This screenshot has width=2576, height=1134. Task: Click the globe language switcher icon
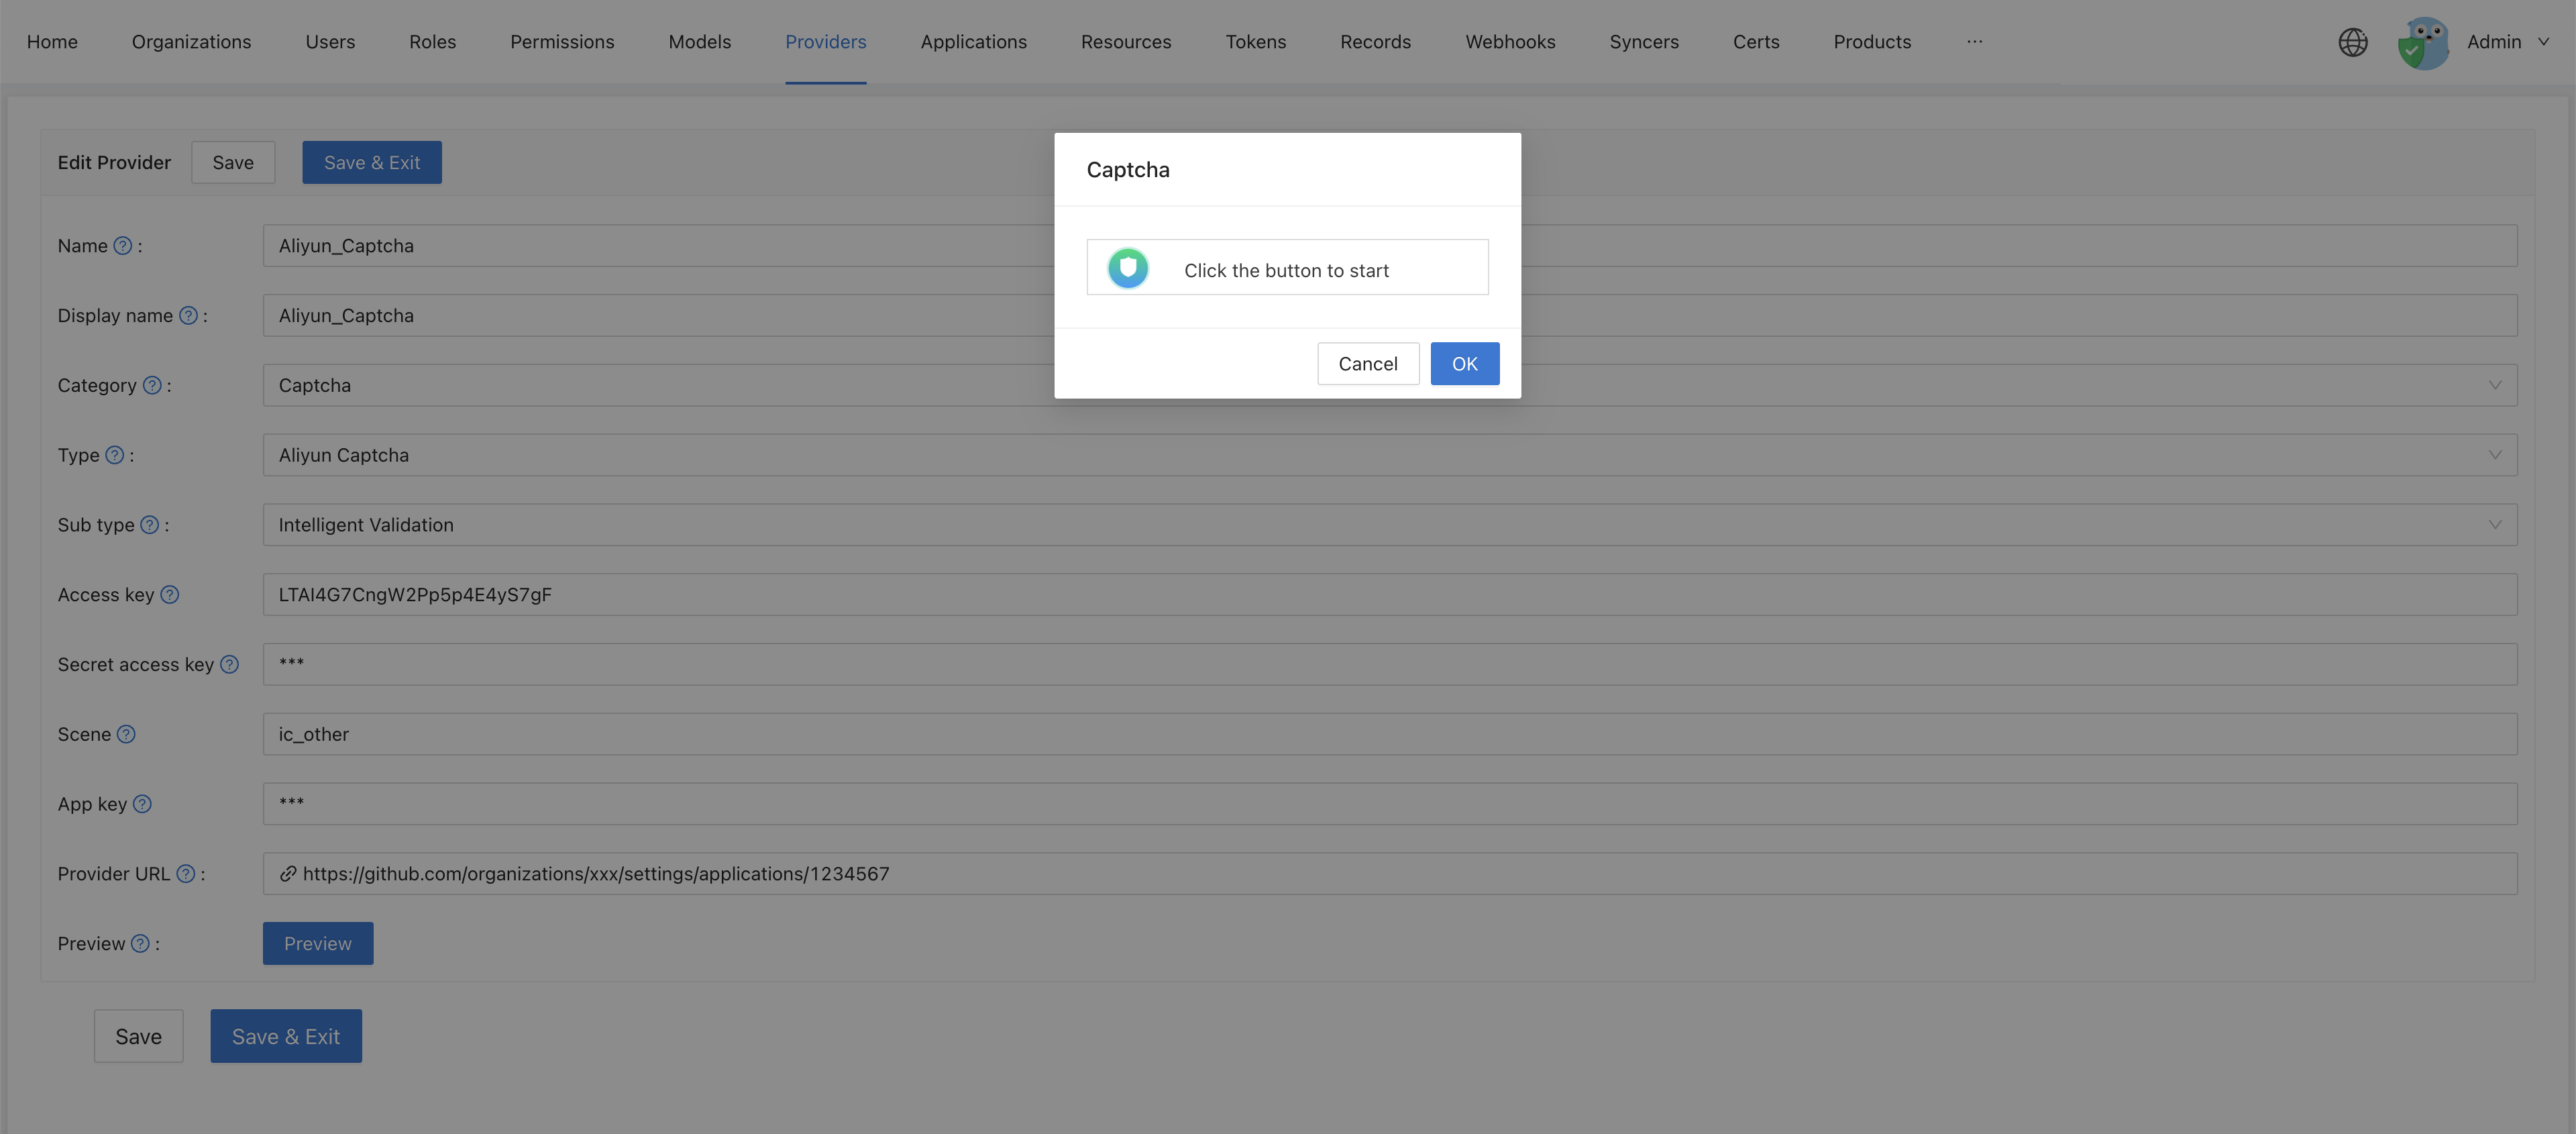(2353, 42)
